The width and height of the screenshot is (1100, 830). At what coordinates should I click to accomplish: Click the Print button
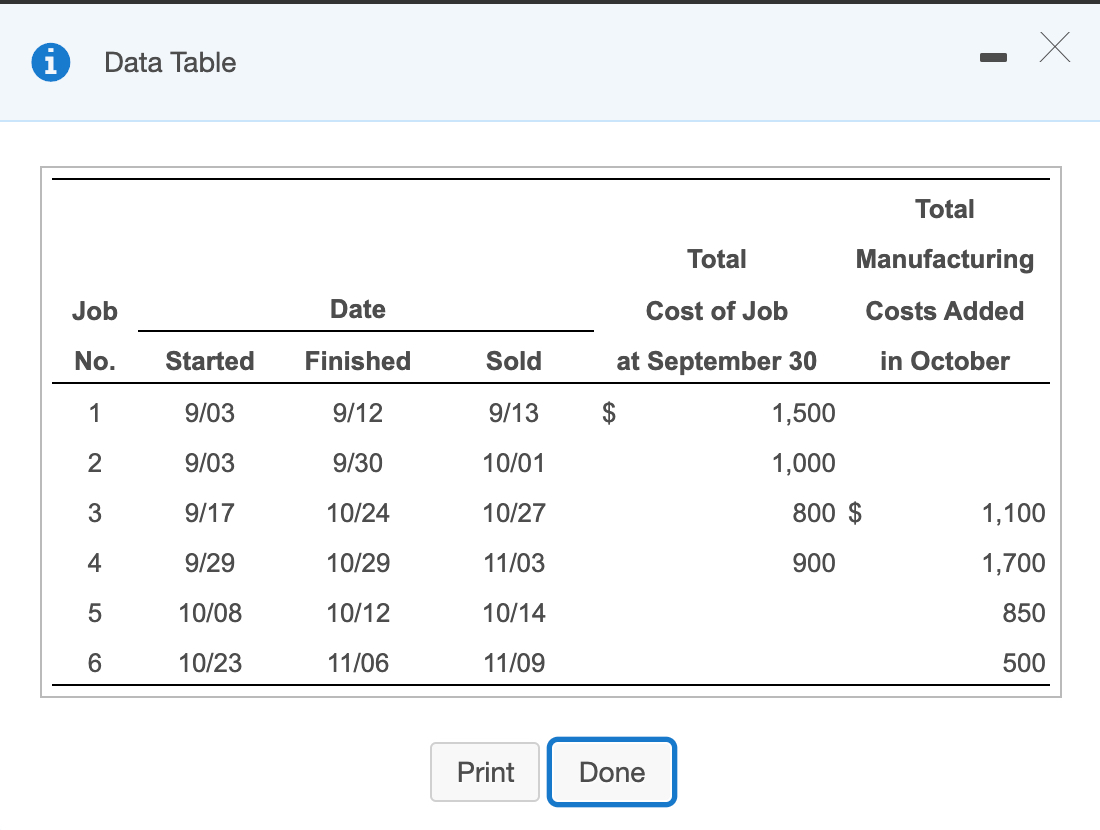point(485,772)
